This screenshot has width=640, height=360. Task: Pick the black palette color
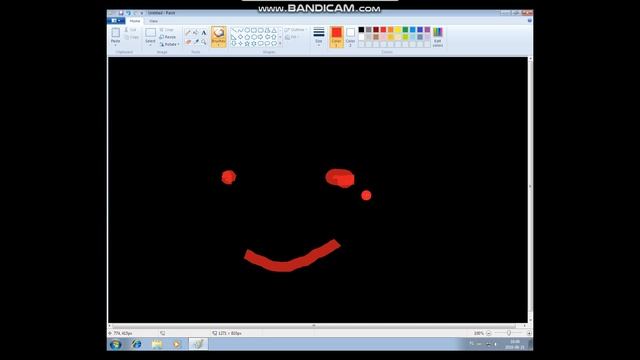pos(361,29)
